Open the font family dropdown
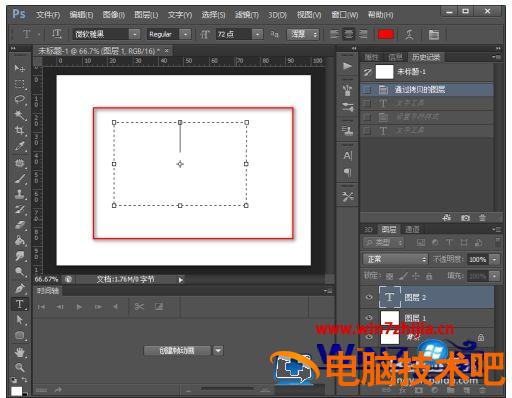The image size is (512, 398). tap(134, 34)
